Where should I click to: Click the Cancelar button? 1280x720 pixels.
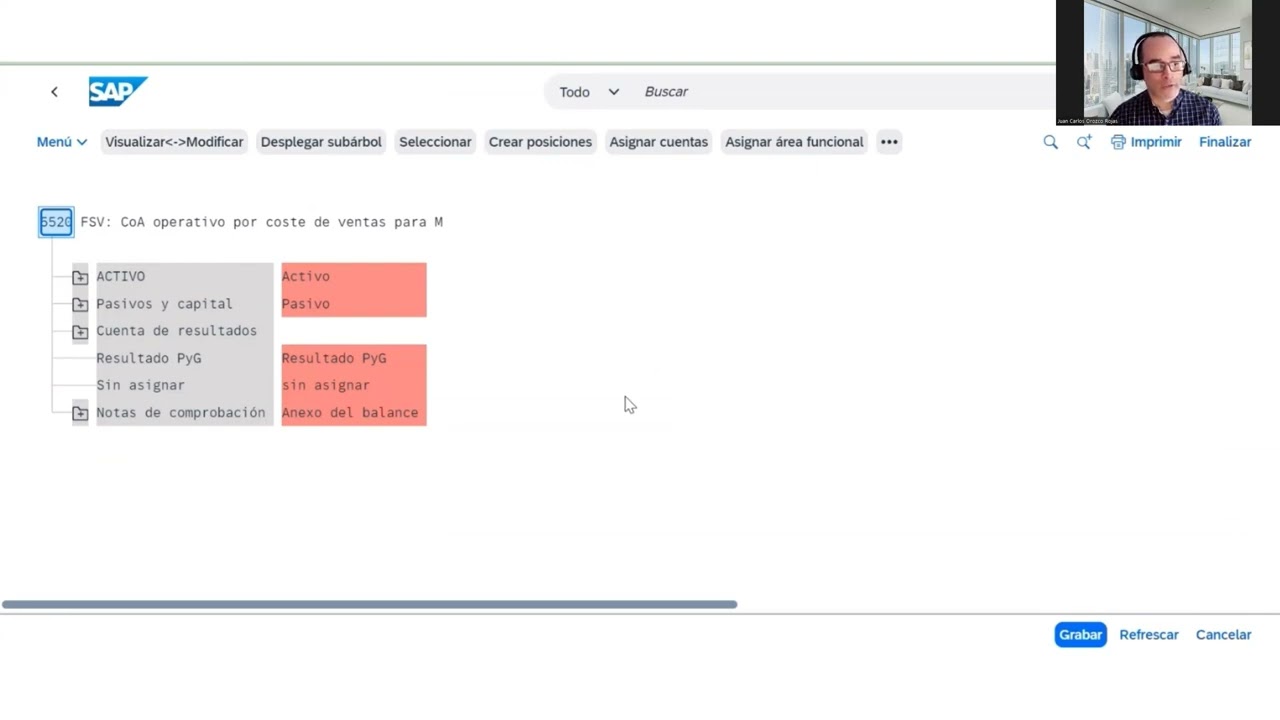pyautogui.click(x=1223, y=635)
